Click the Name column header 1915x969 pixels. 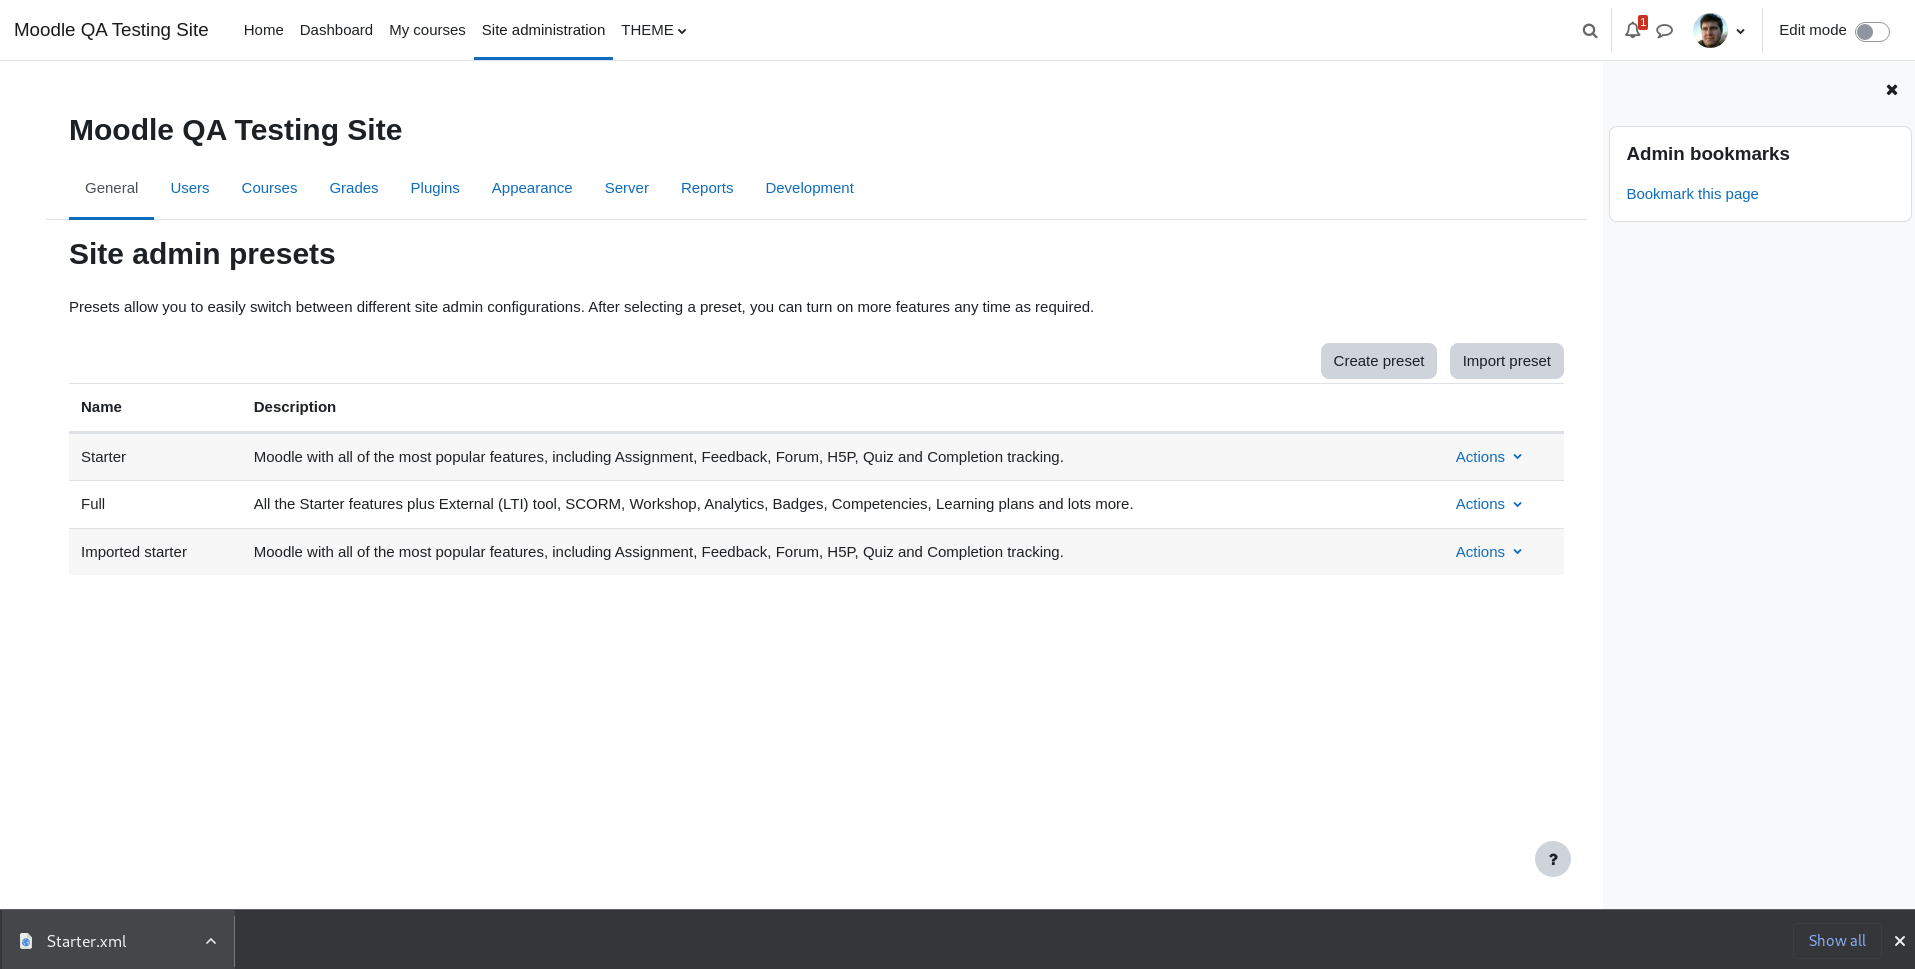pyautogui.click(x=101, y=407)
